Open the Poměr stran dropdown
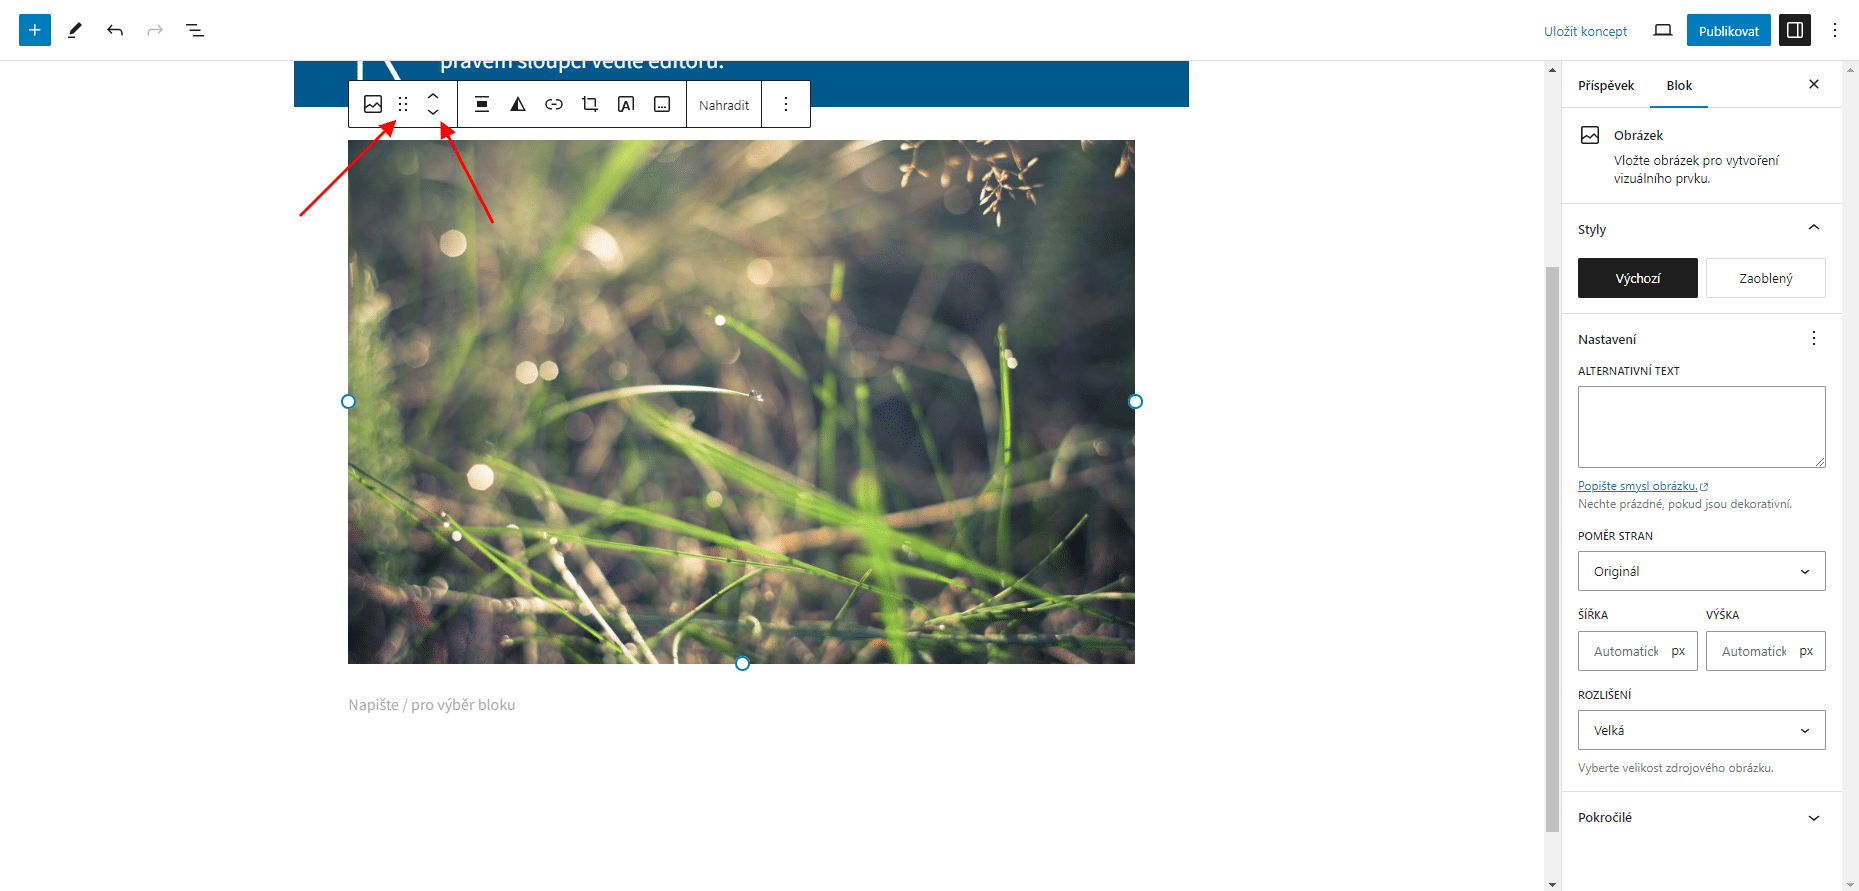The height and width of the screenshot is (891, 1859). [x=1702, y=571]
